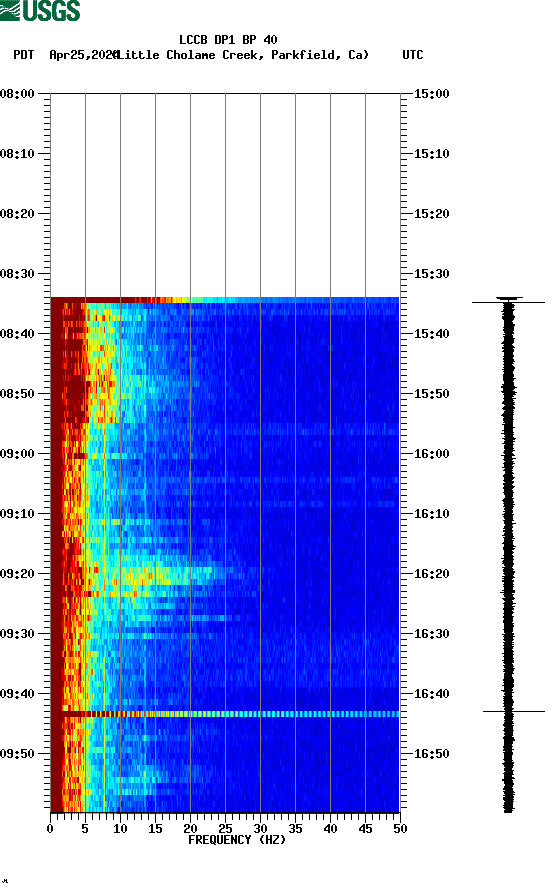
Task: Click the waveform start marker line near 15:34
Action: point(508,302)
